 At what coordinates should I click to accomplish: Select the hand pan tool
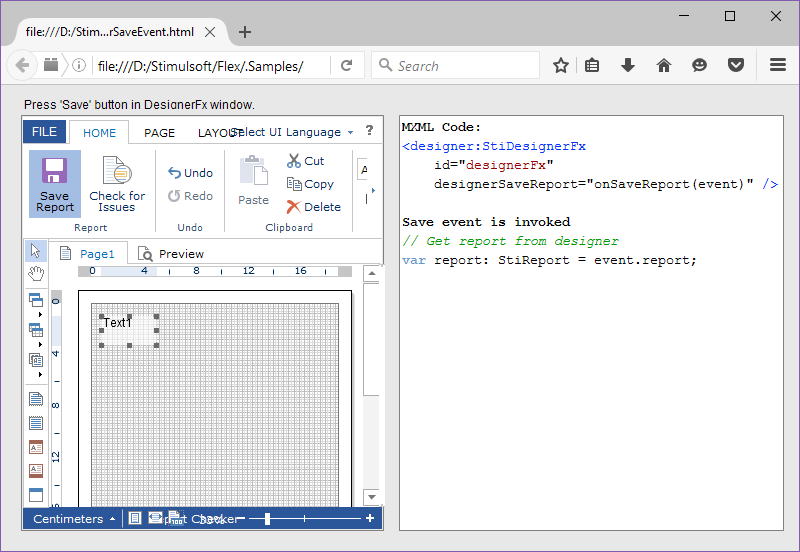click(36, 274)
